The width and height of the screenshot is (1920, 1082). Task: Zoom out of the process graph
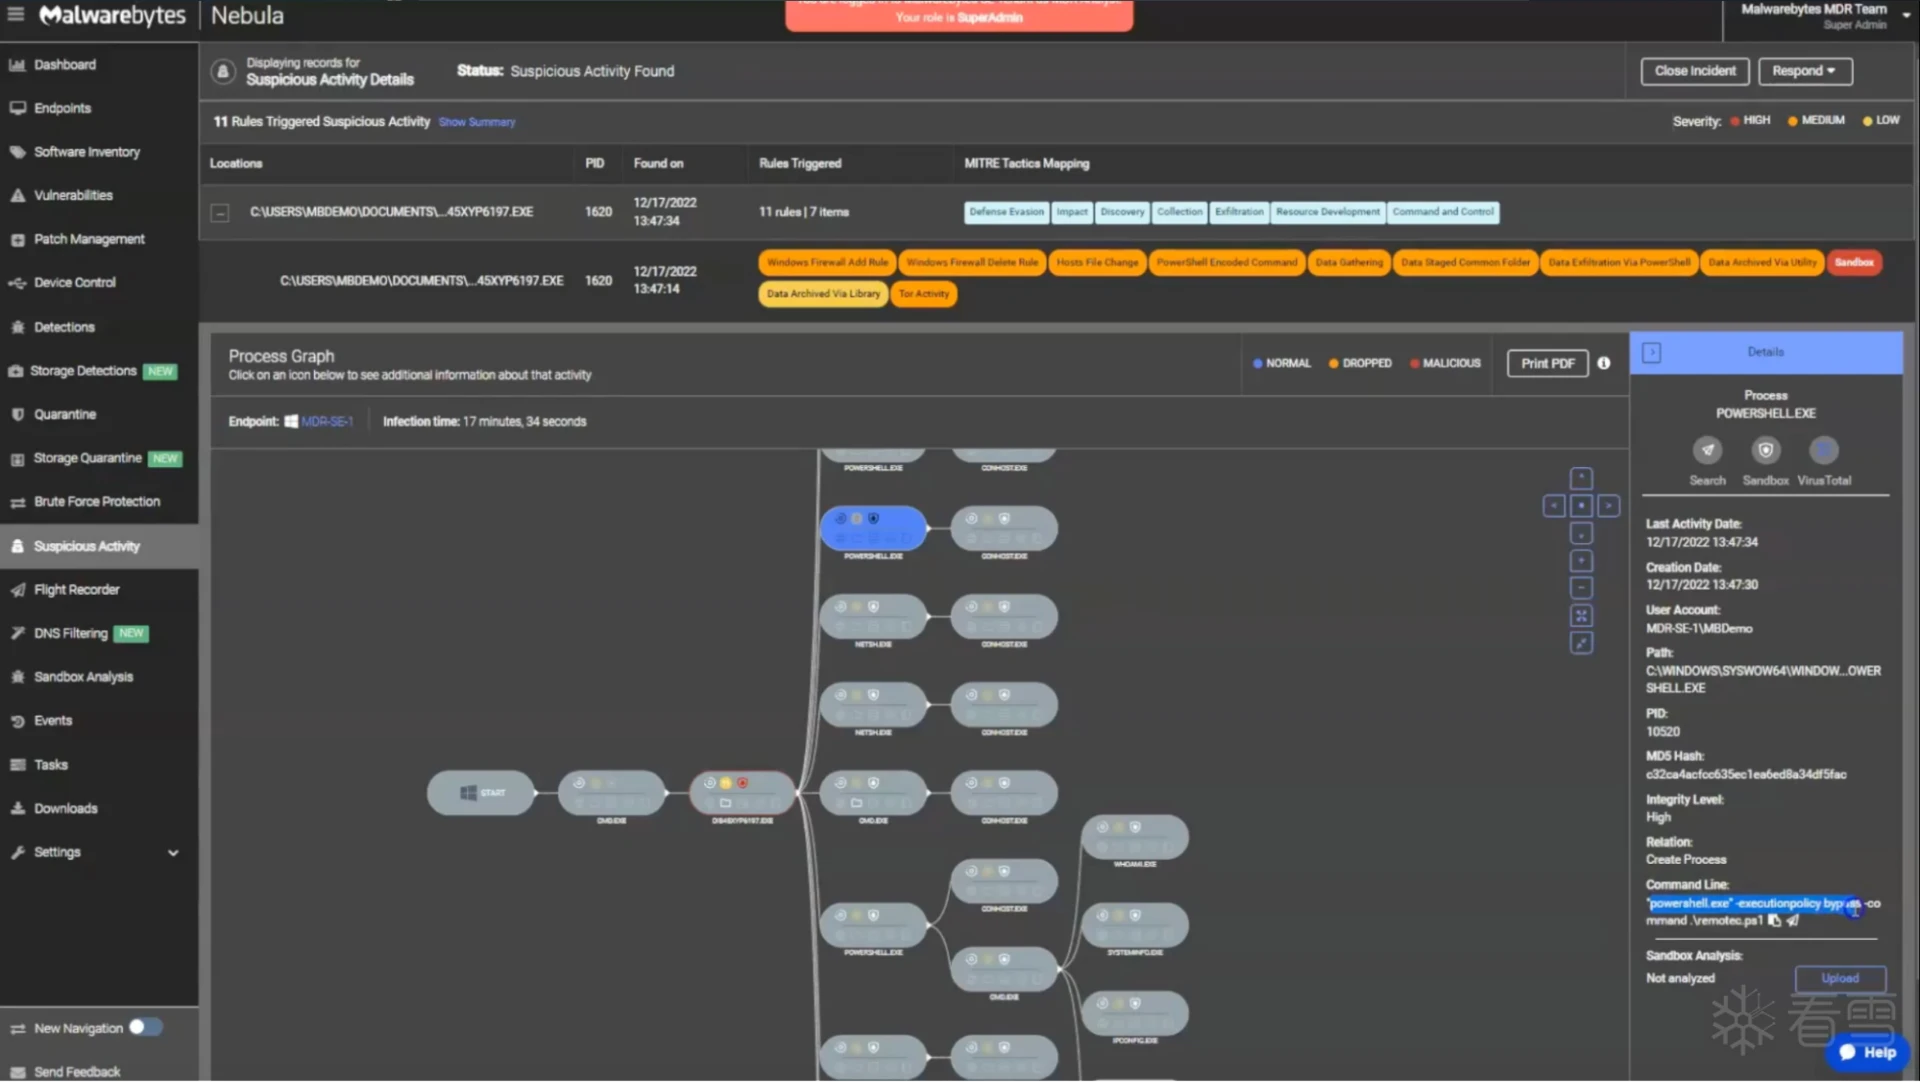(x=1581, y=588)
